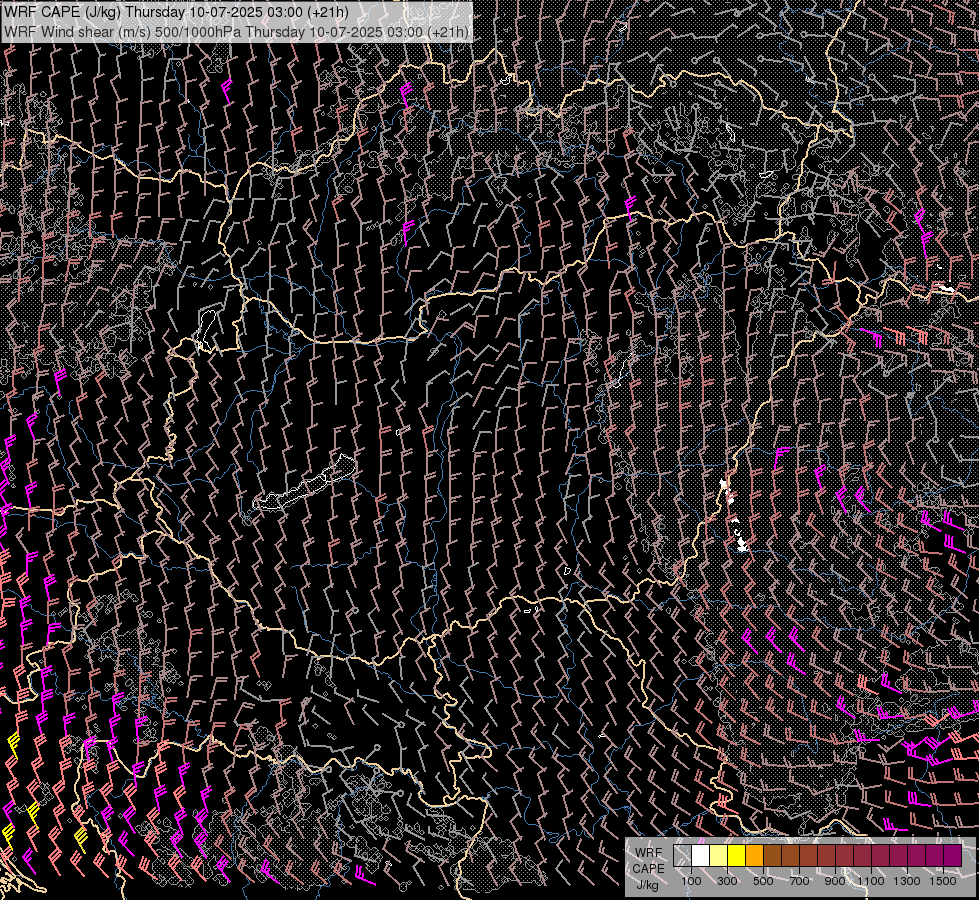Click the 100 legend value
Viewport: 979px width, 900px height.
point(691,881)
